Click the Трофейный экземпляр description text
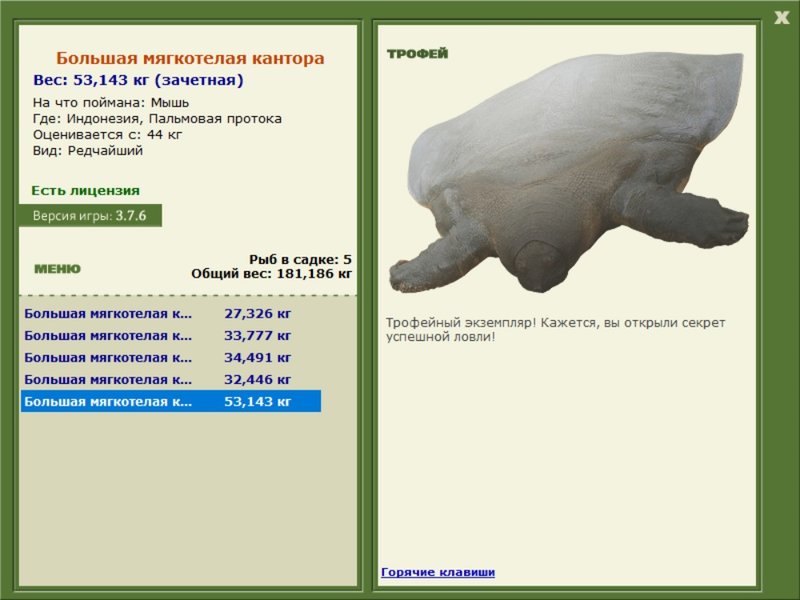The height and width of the screenshot is (600, 800). pos(555,330)
